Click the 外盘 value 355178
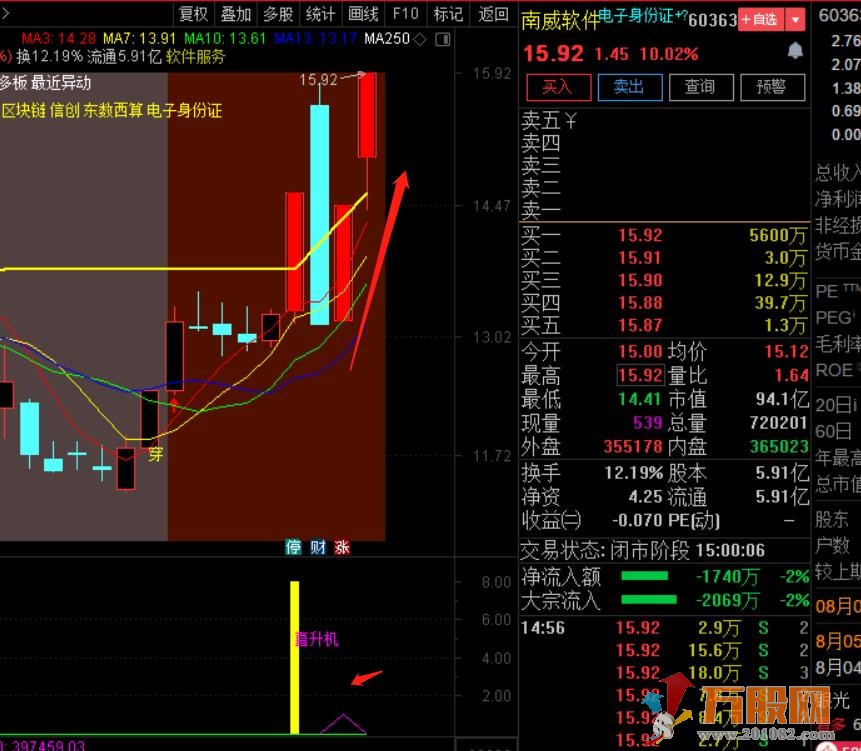 (x=633, y=446)
